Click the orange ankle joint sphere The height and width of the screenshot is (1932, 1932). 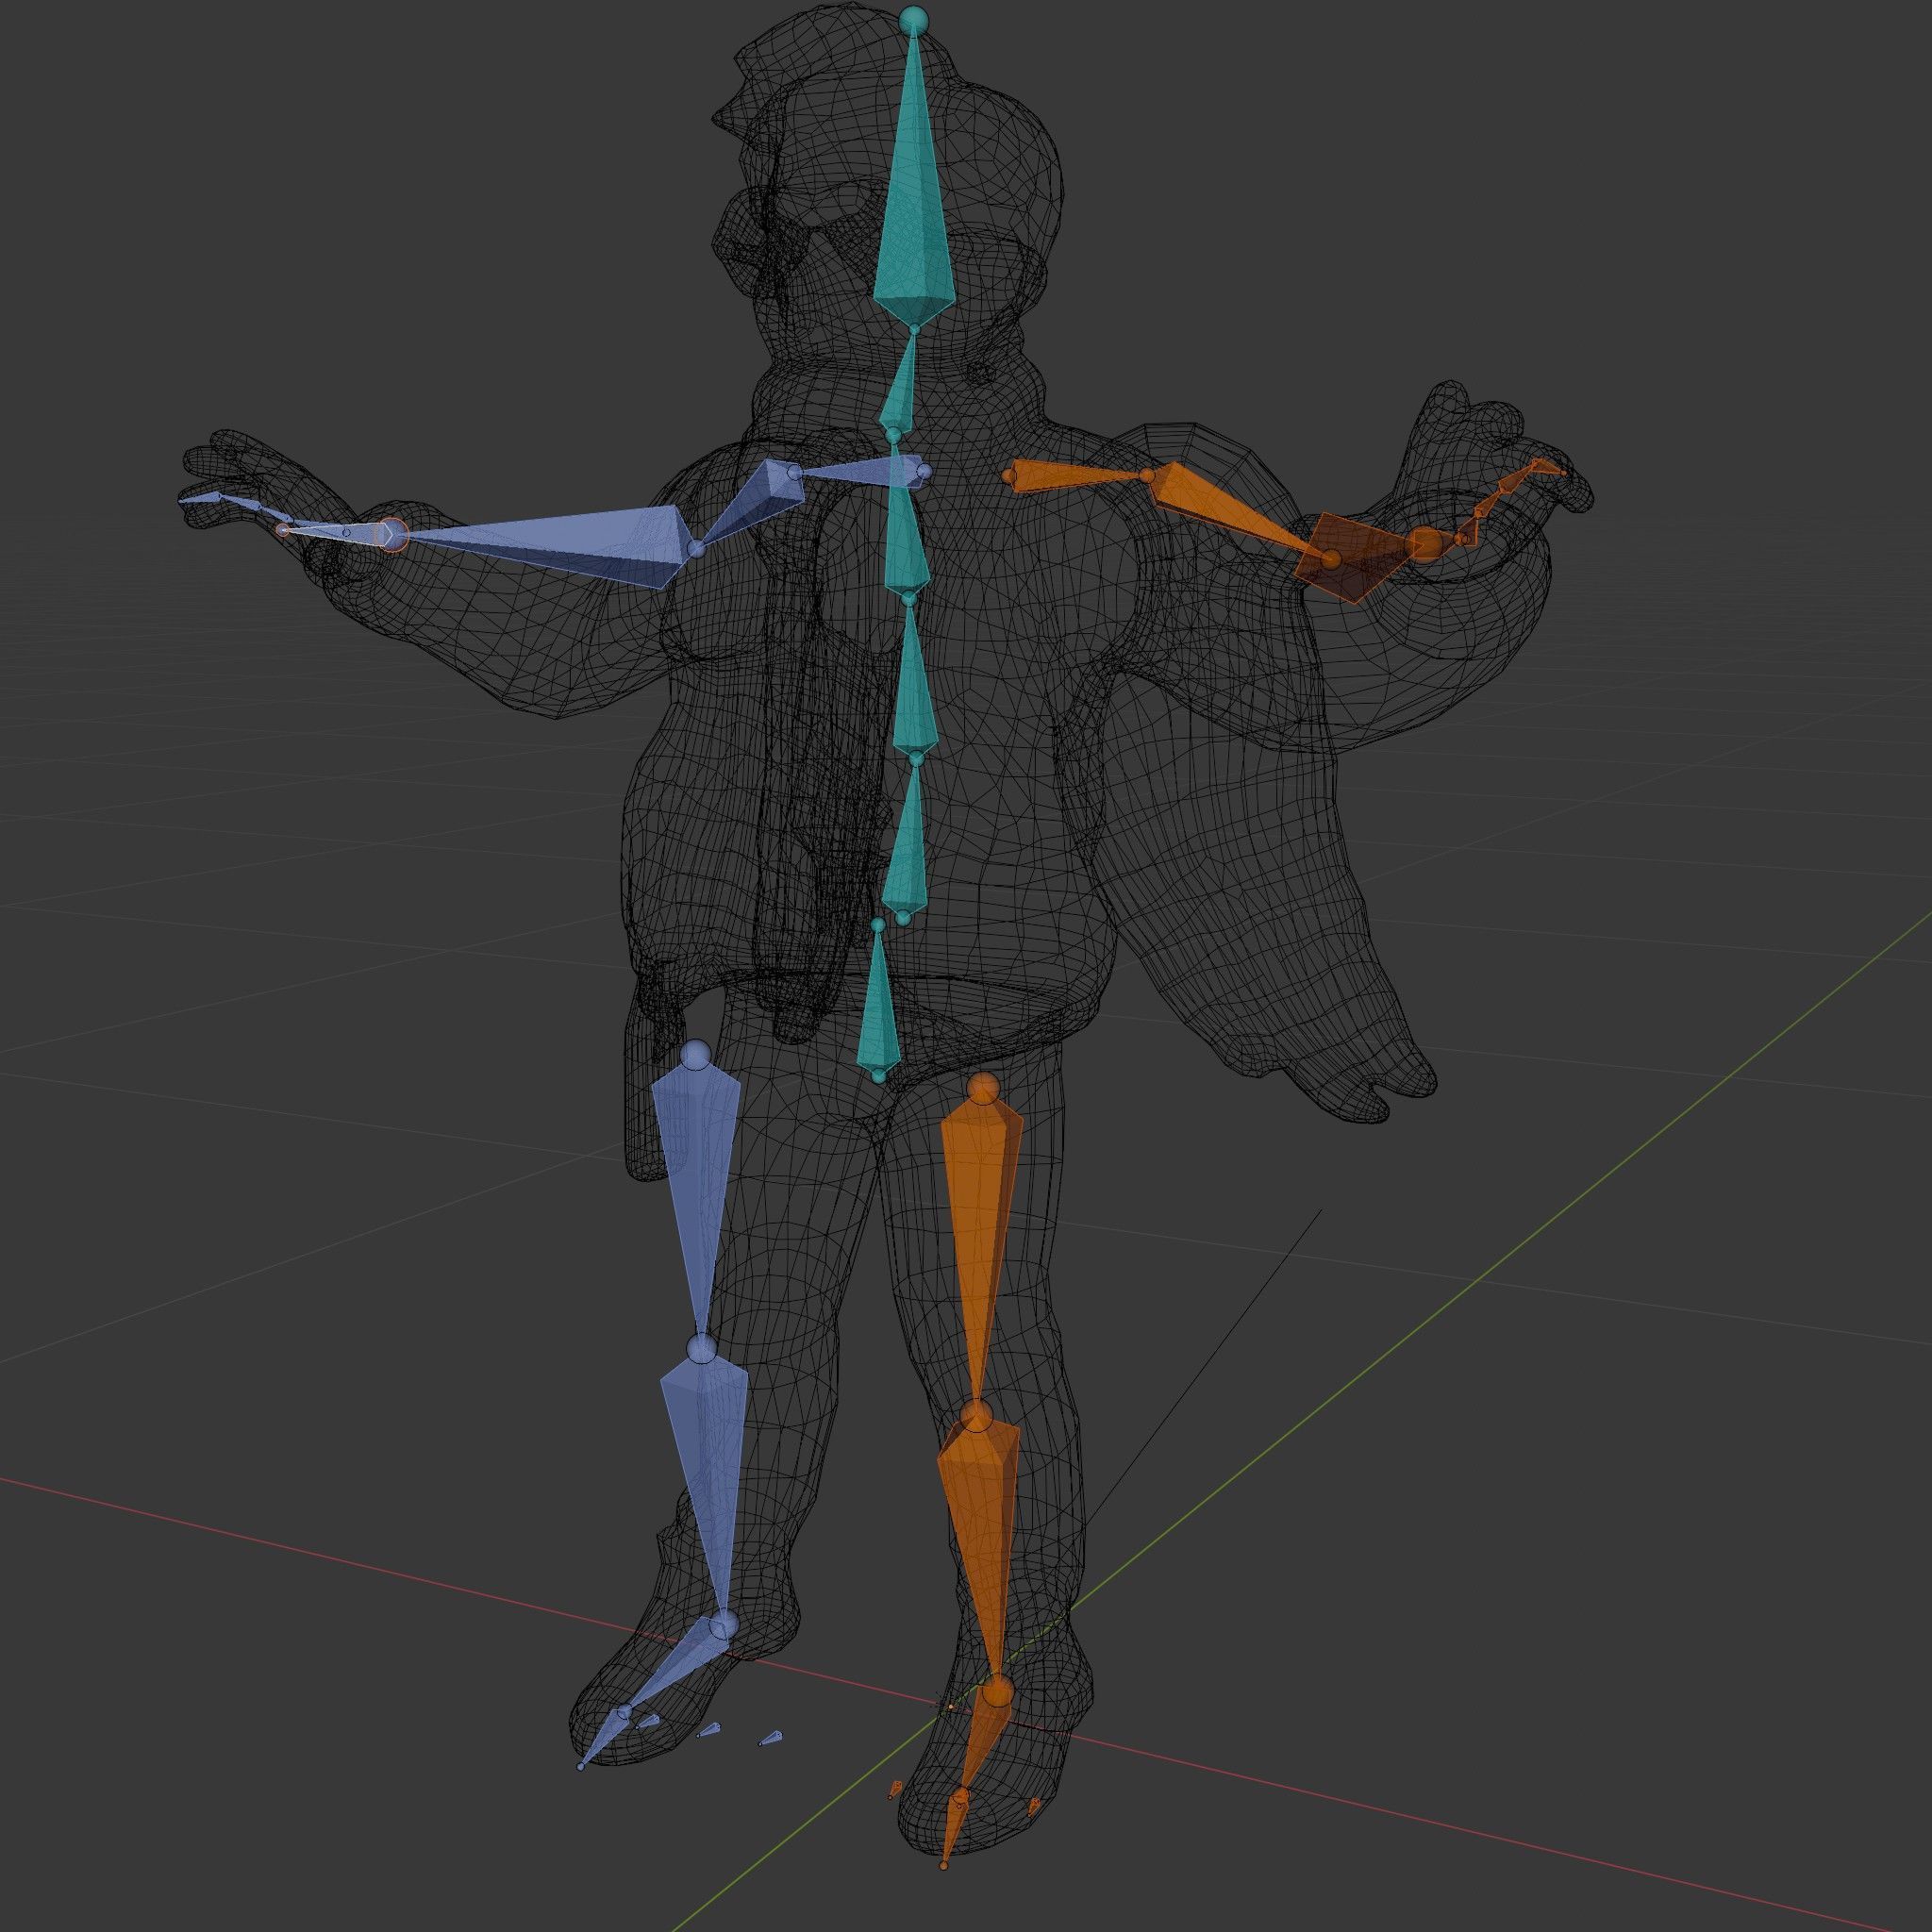997,1693
